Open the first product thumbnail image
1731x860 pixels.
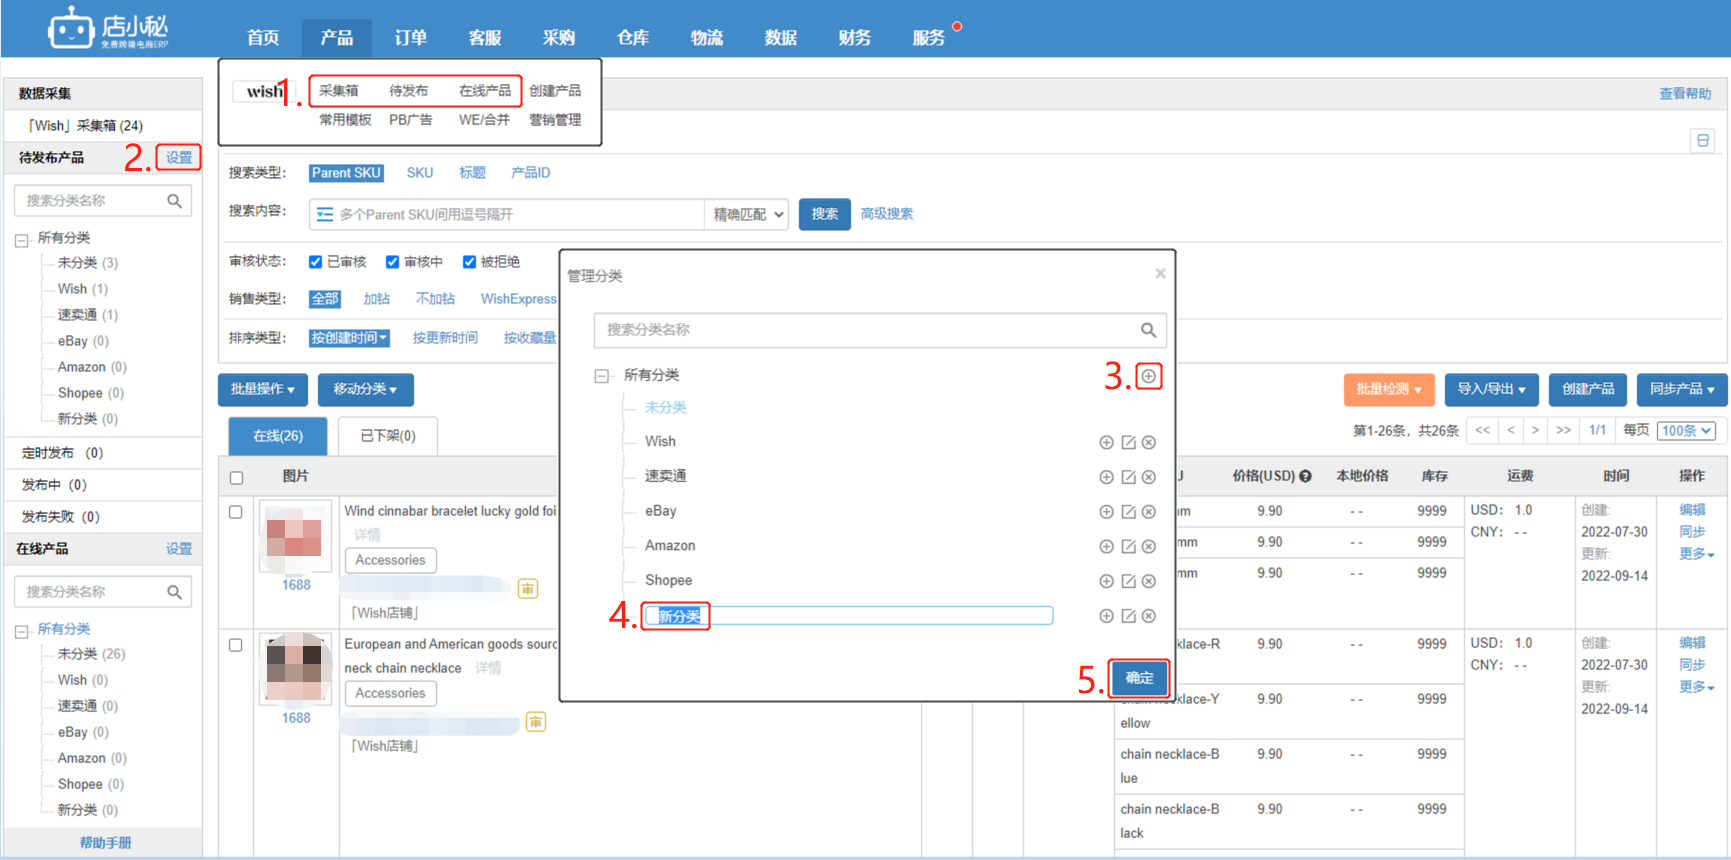point(295,537)
